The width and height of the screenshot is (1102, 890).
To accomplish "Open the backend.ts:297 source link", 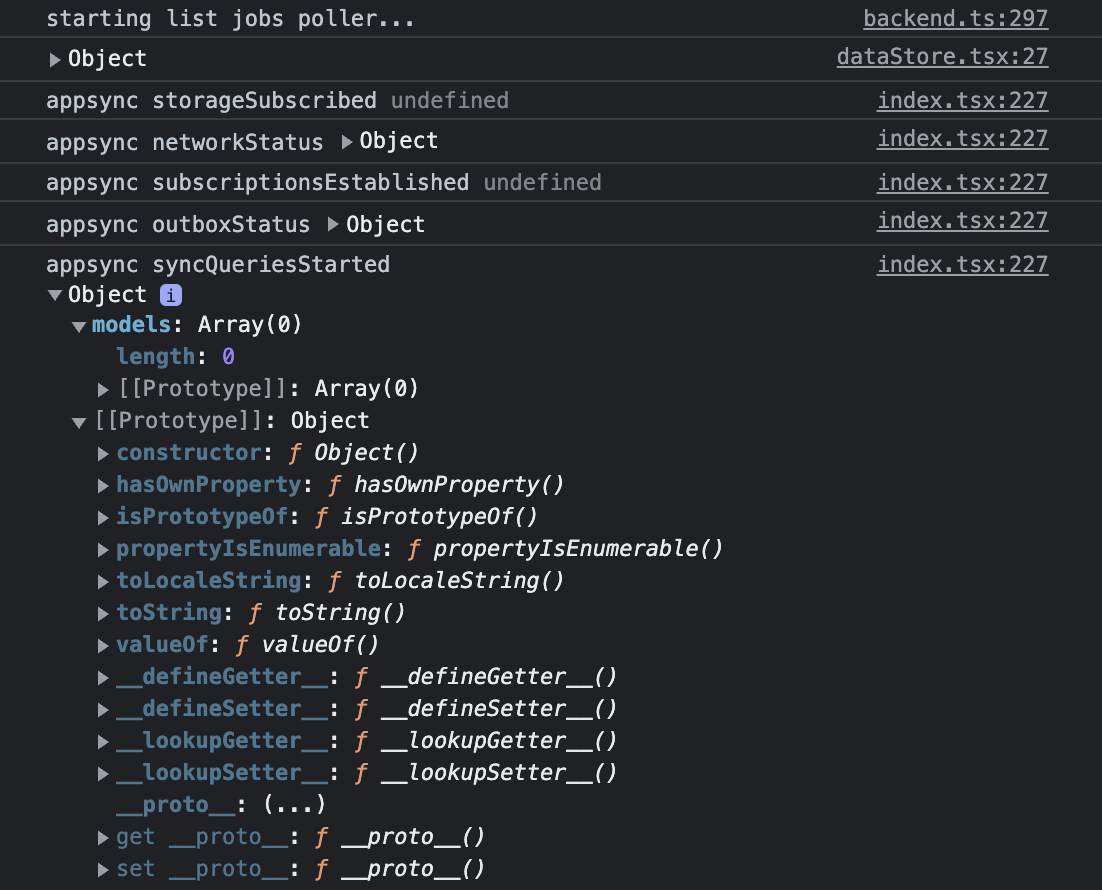I will [x=955, y=17].
